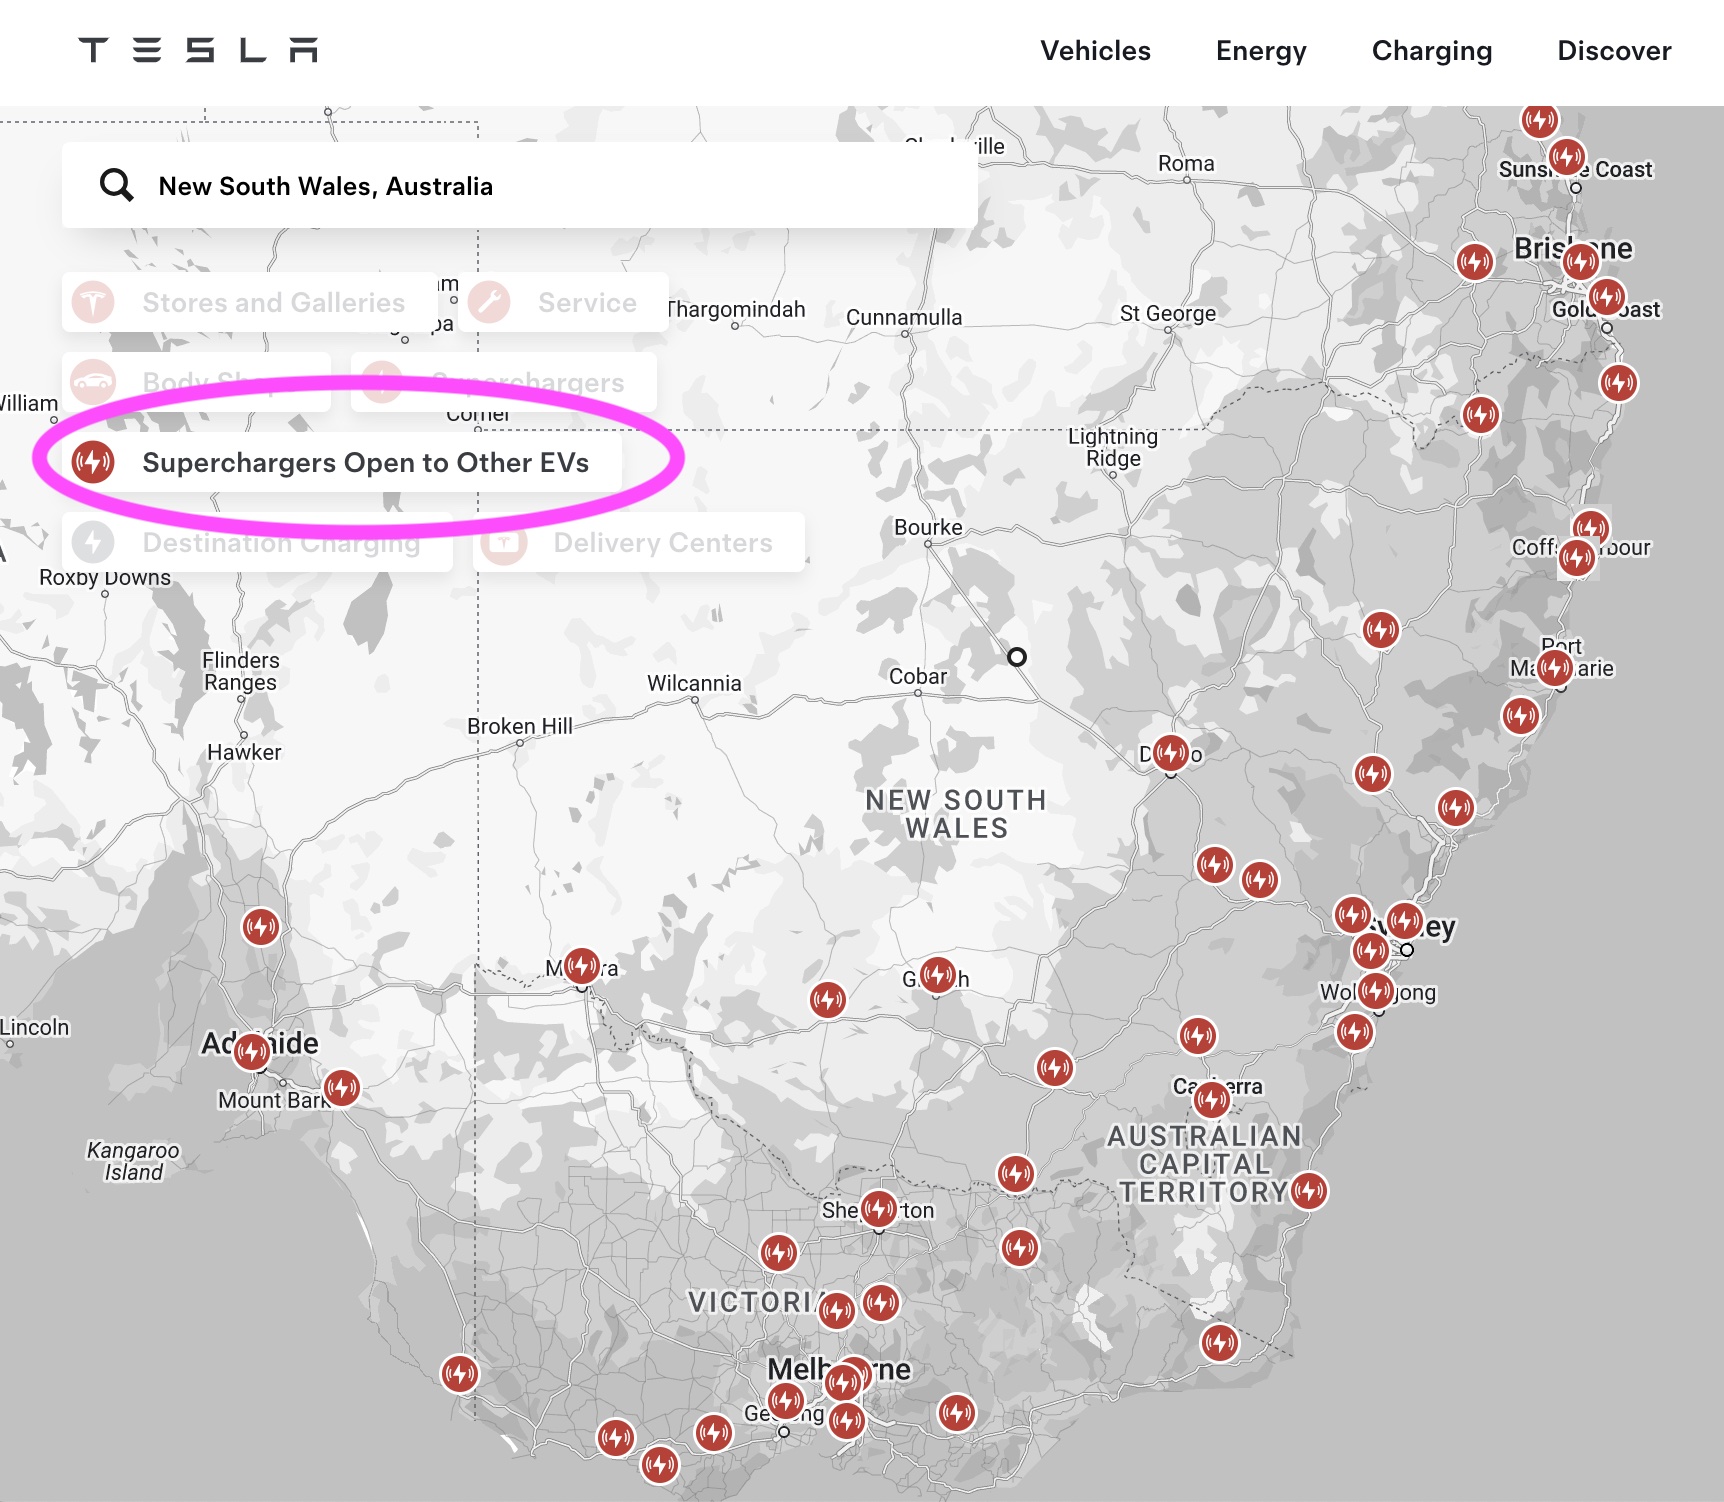Select the Supercharger pin near Mount Barker
1724x1502 pixels.
click(x=341, y=1088)
